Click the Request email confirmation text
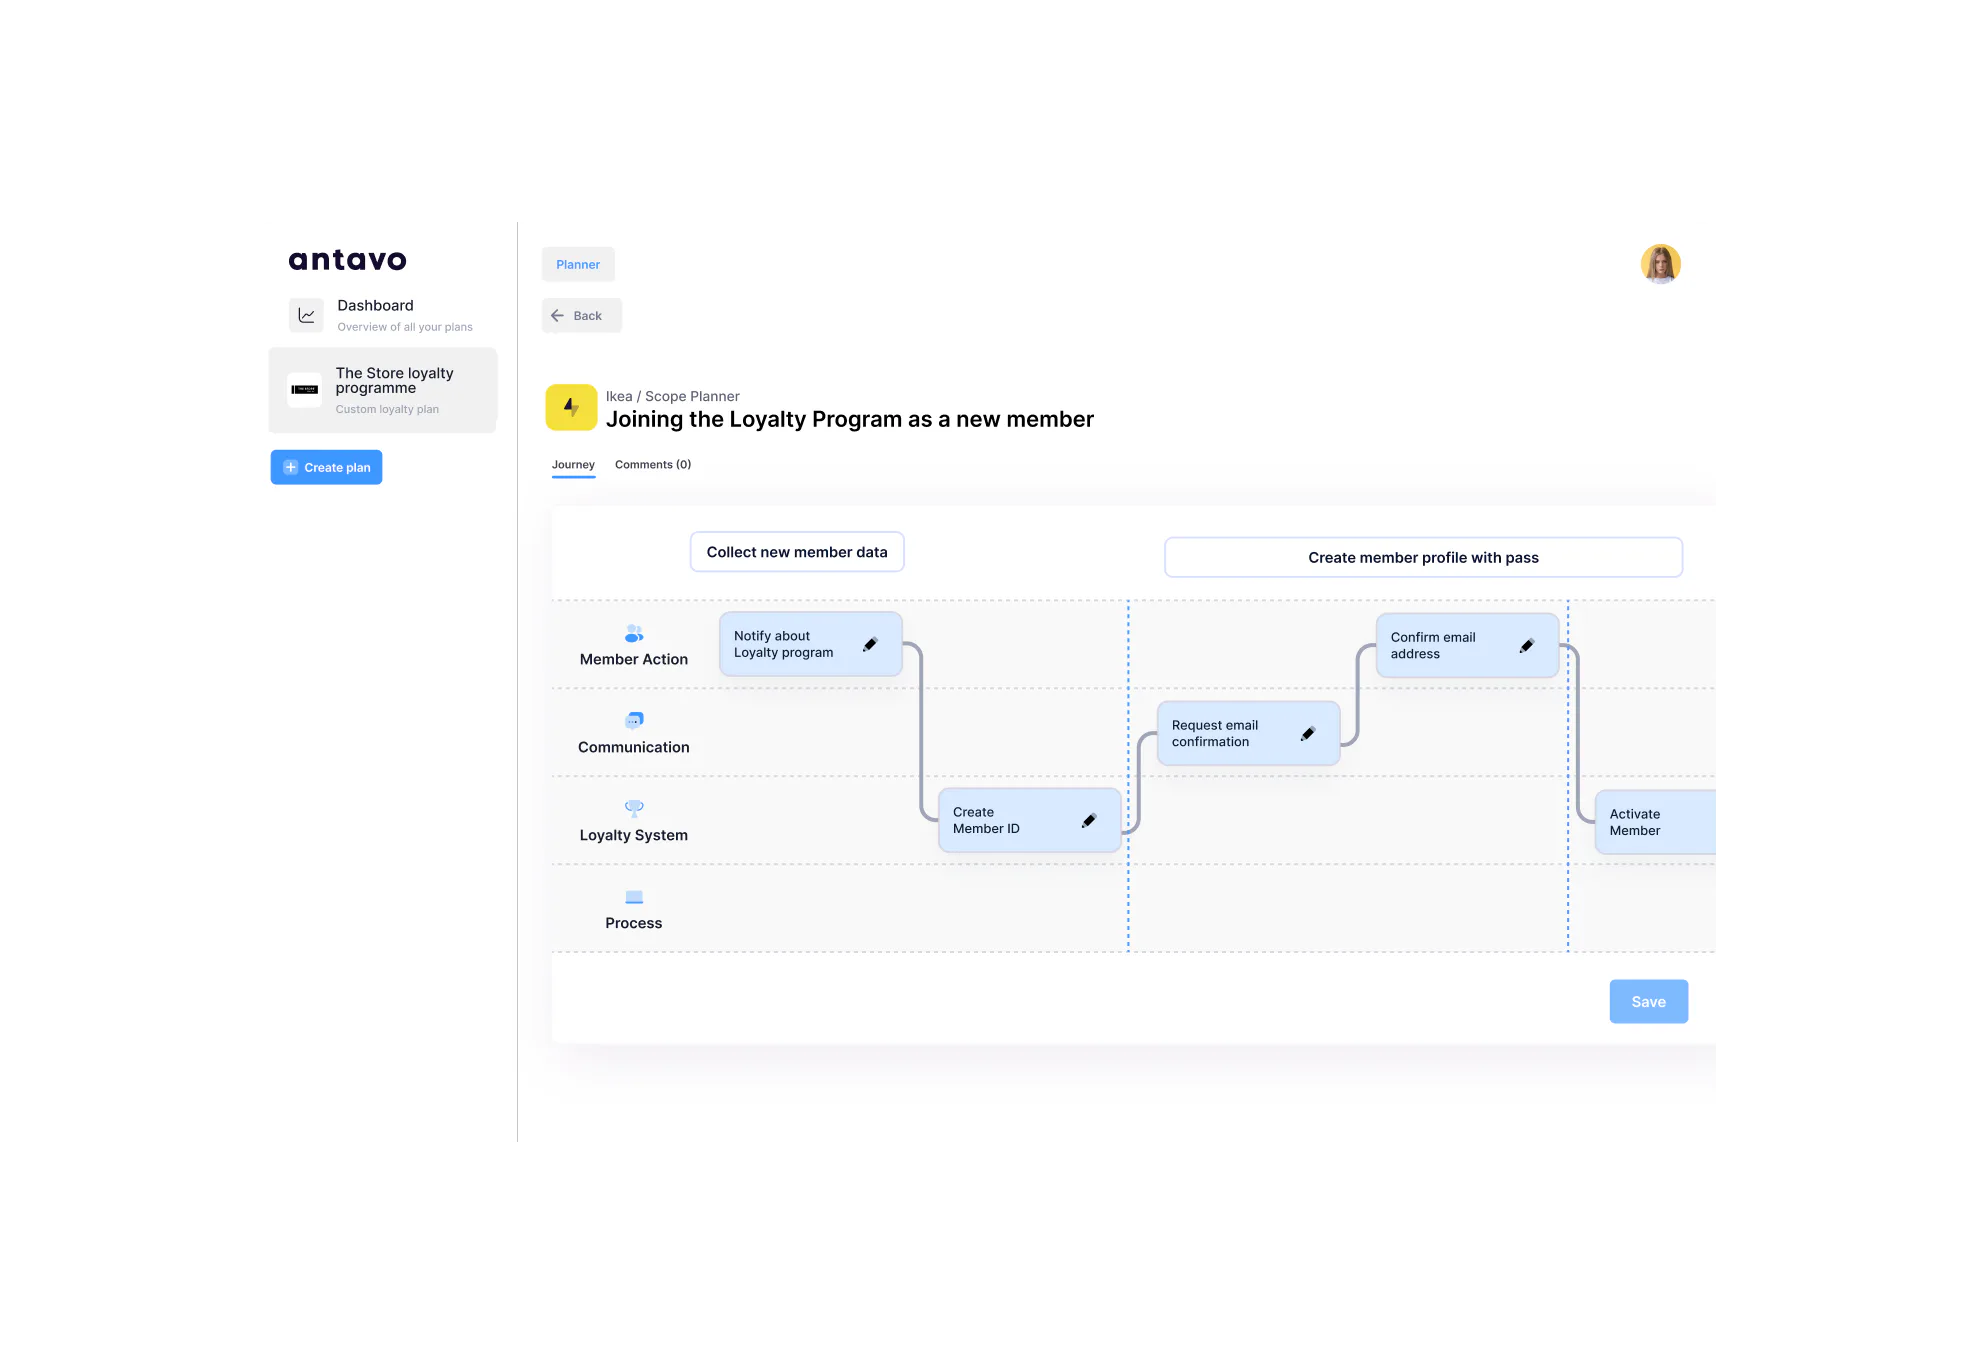 click(x=1214, y=733)
